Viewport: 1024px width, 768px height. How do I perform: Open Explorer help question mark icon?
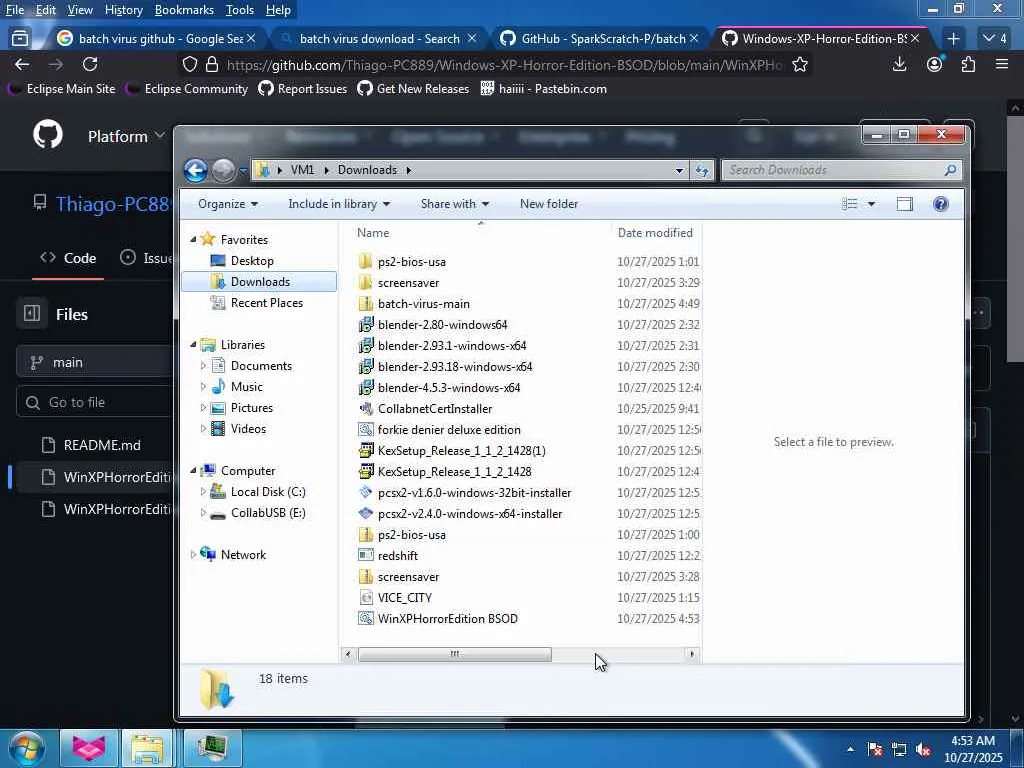coord(940,204)
